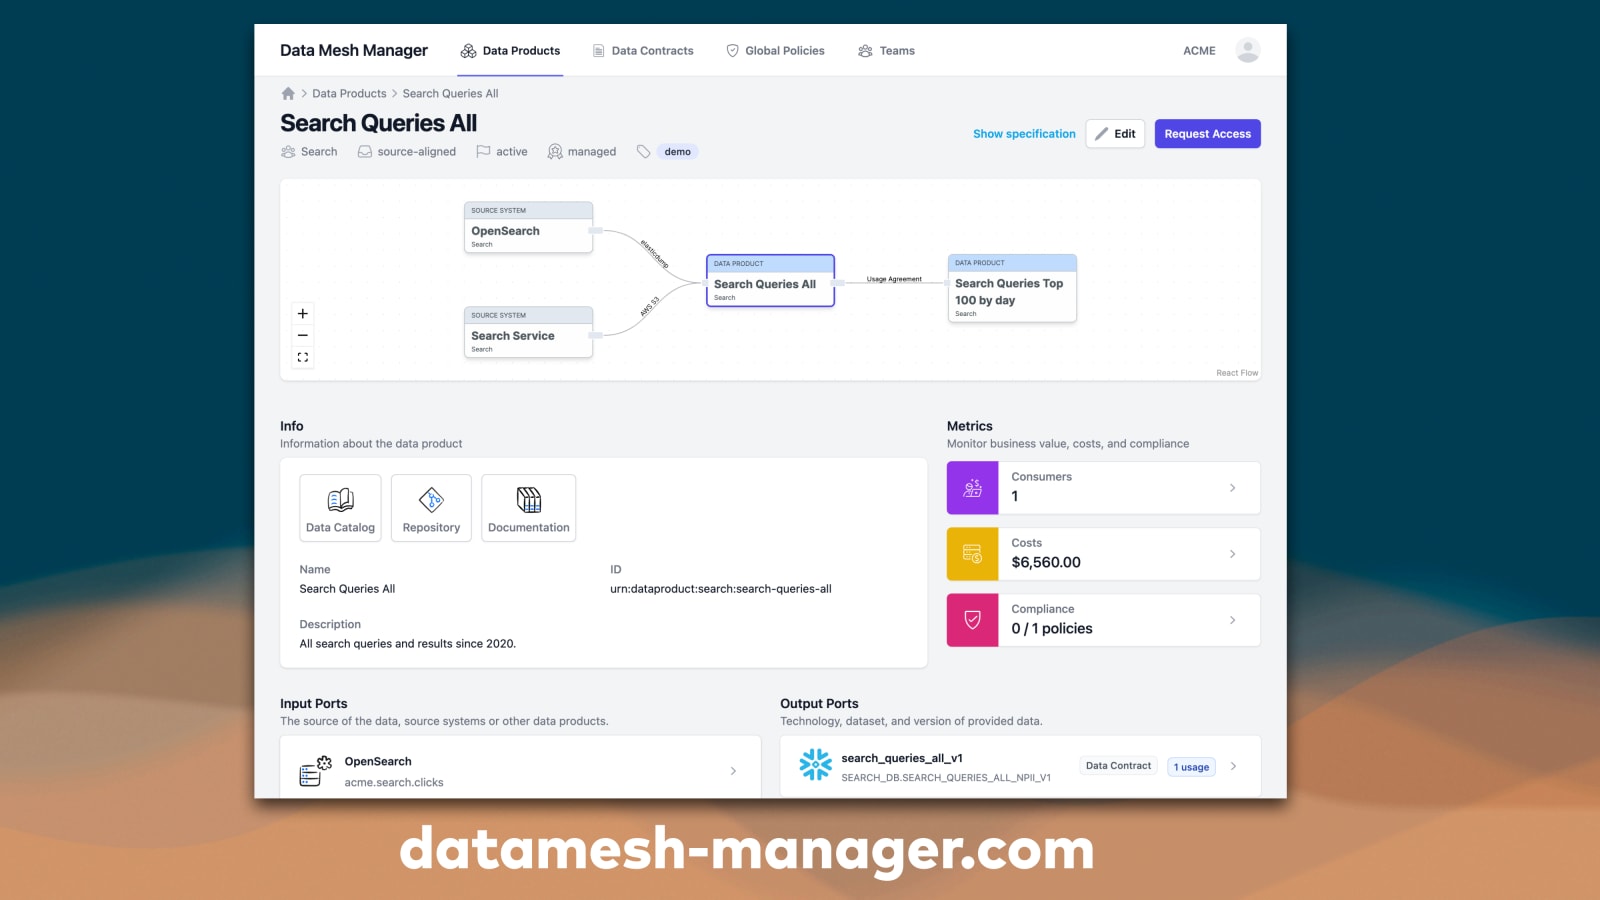This screenshot has width=1600, height=900.
Task: Expand the Consumers metric chevron
Action: point(1232,488)
